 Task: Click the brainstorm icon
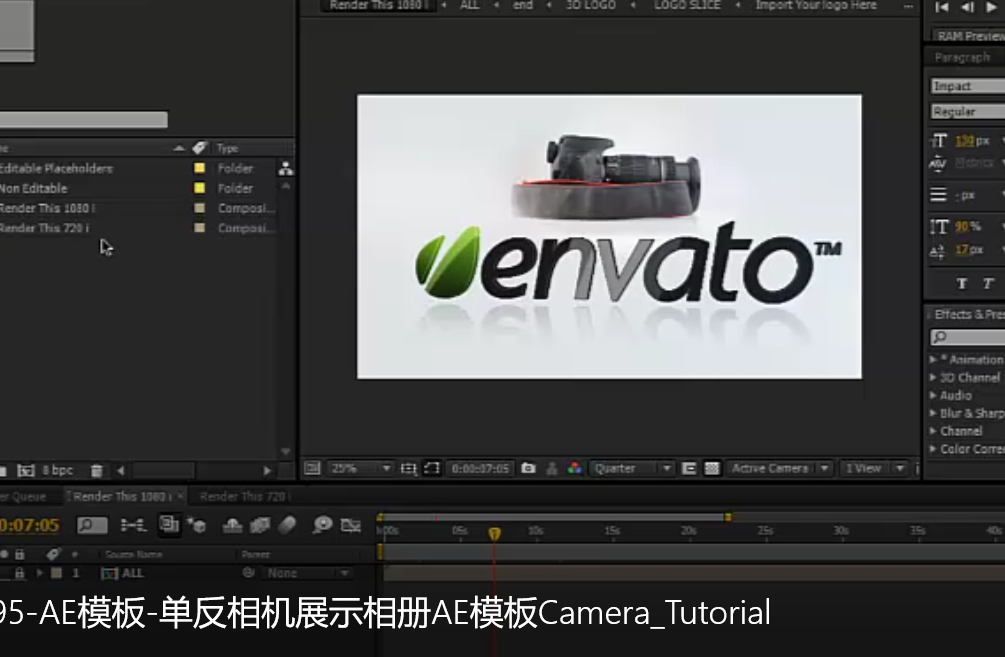pyautogui.click(x=322, y=525)
